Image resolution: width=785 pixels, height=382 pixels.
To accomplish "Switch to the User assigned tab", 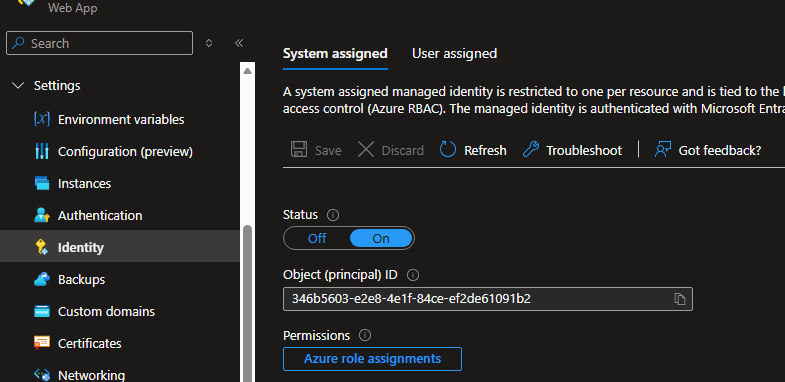I will click(454, 53).
